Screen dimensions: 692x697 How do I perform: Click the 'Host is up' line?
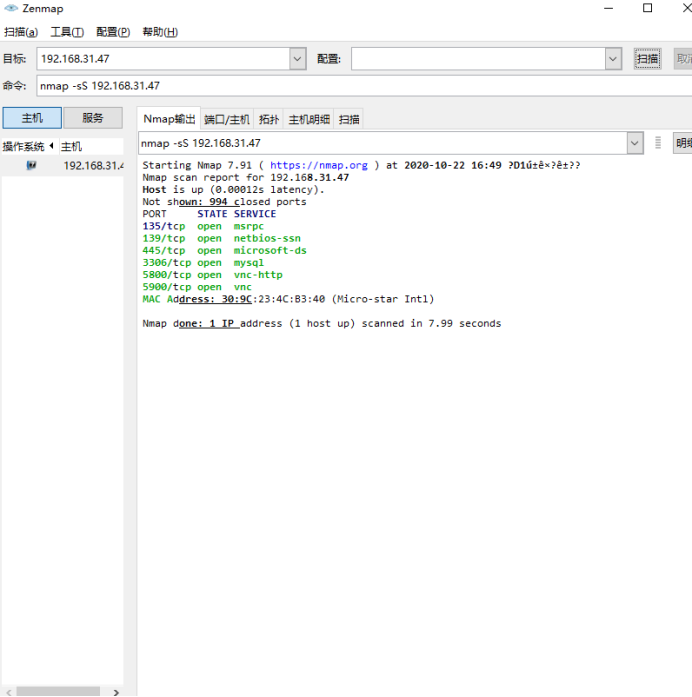[233, 189]
